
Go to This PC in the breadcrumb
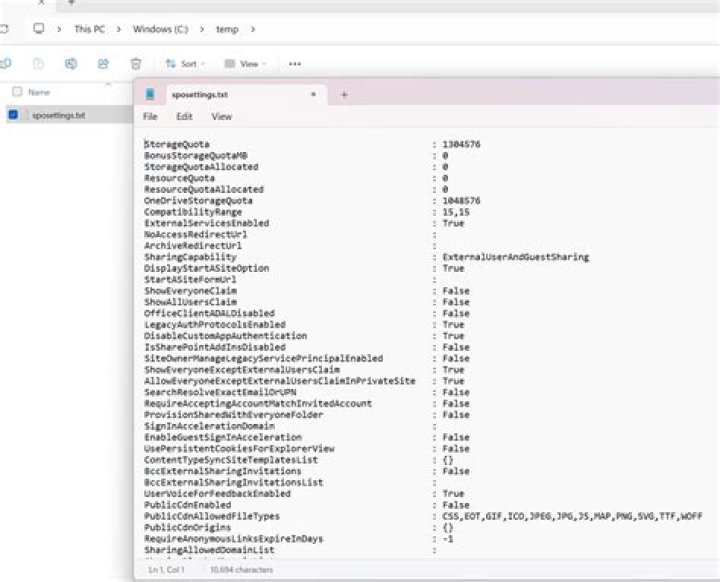(90, 29)
